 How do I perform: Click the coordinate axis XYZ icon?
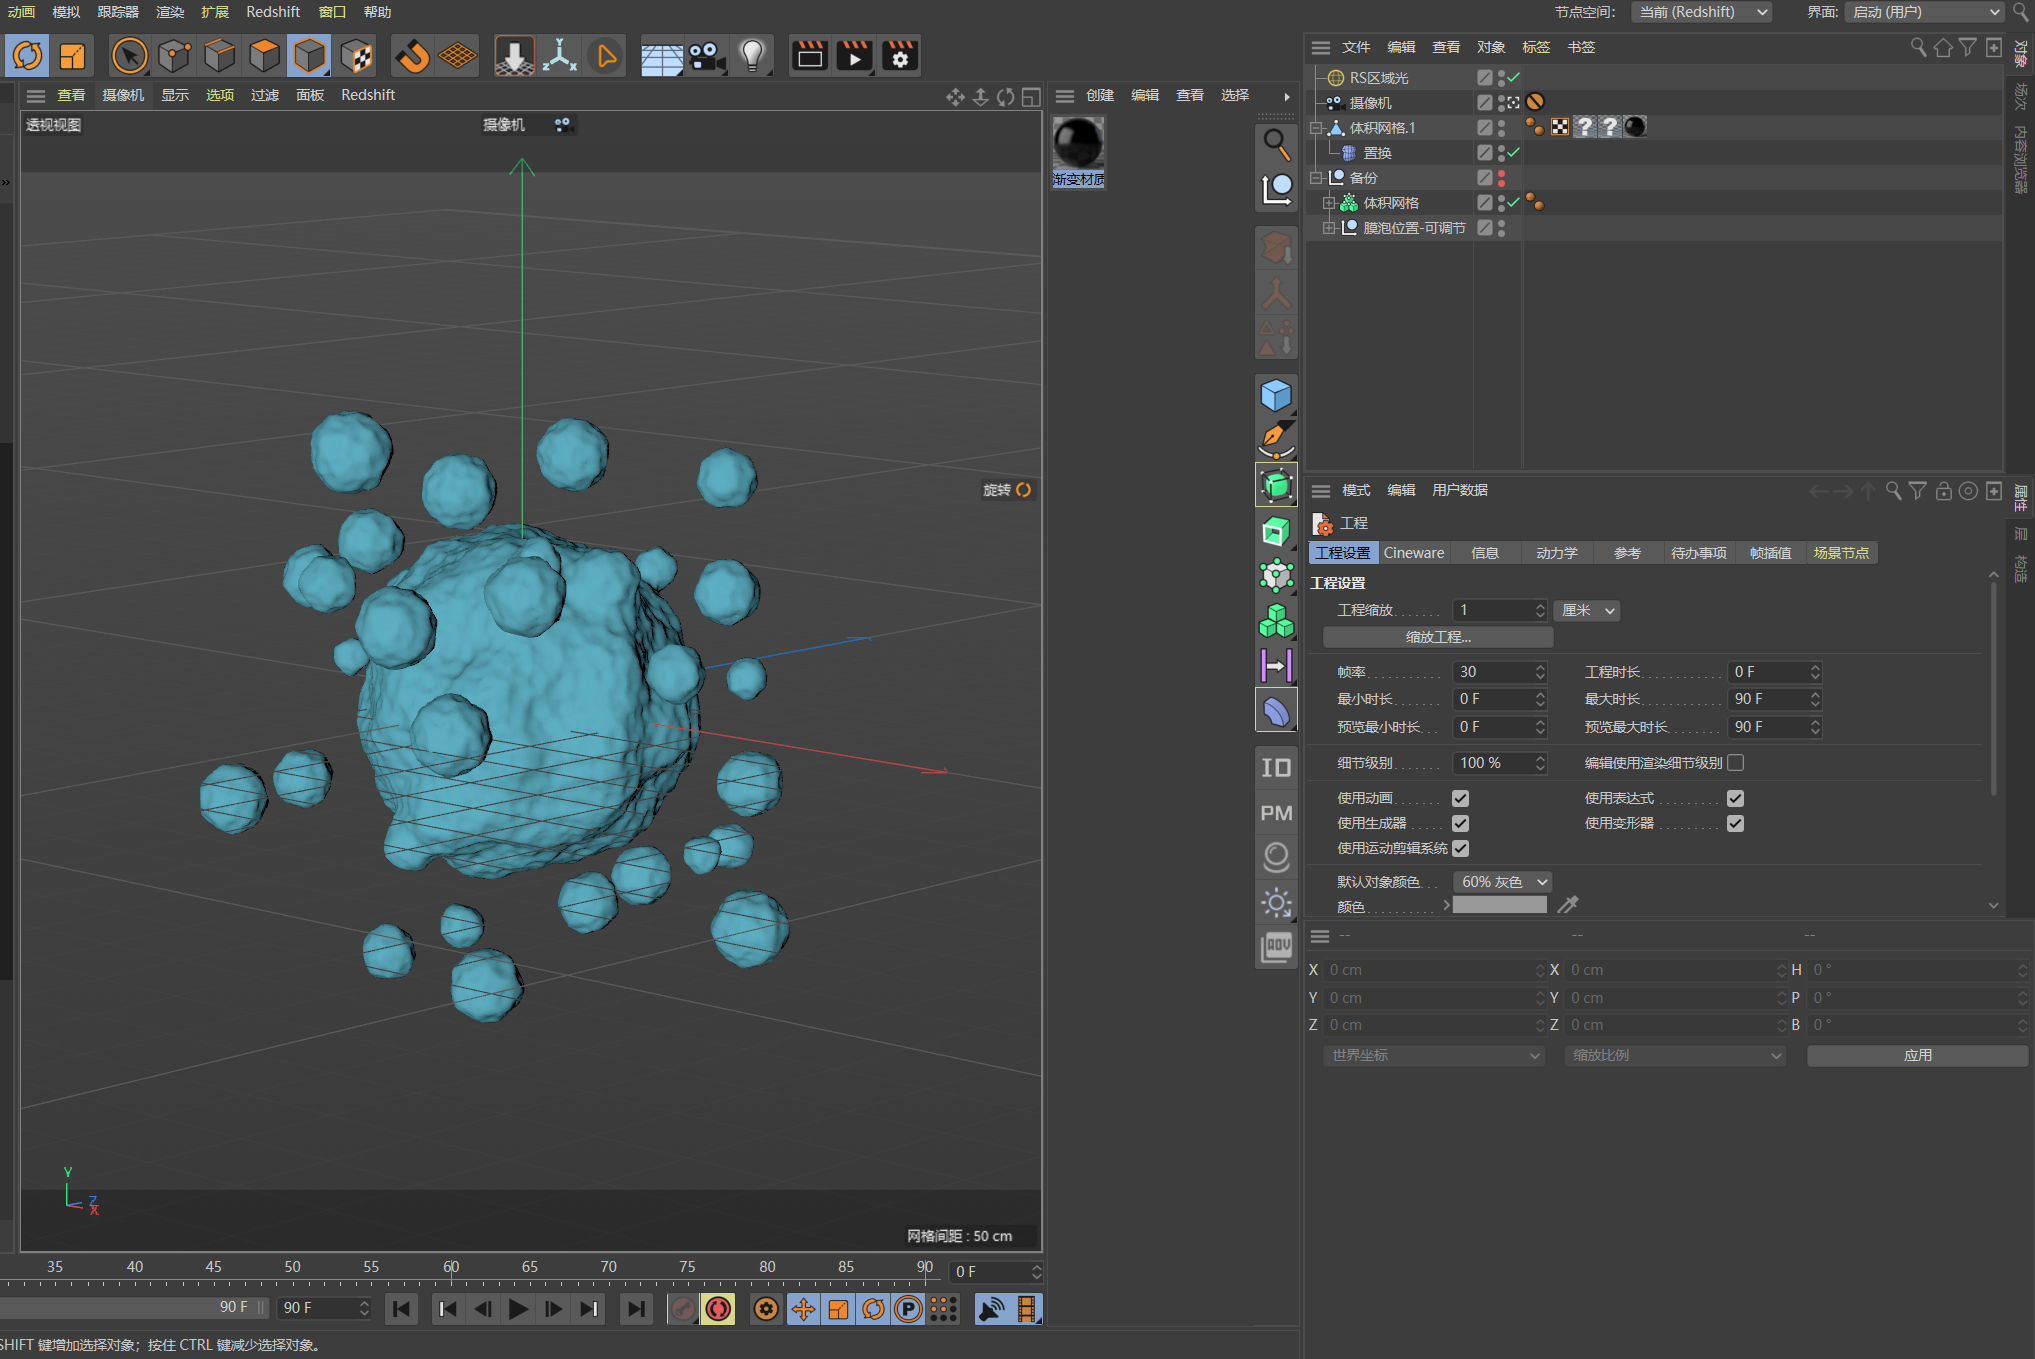coord(560,56)
